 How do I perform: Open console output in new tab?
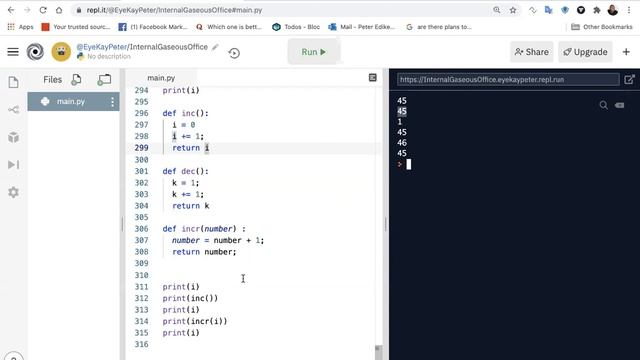[629, 80]
